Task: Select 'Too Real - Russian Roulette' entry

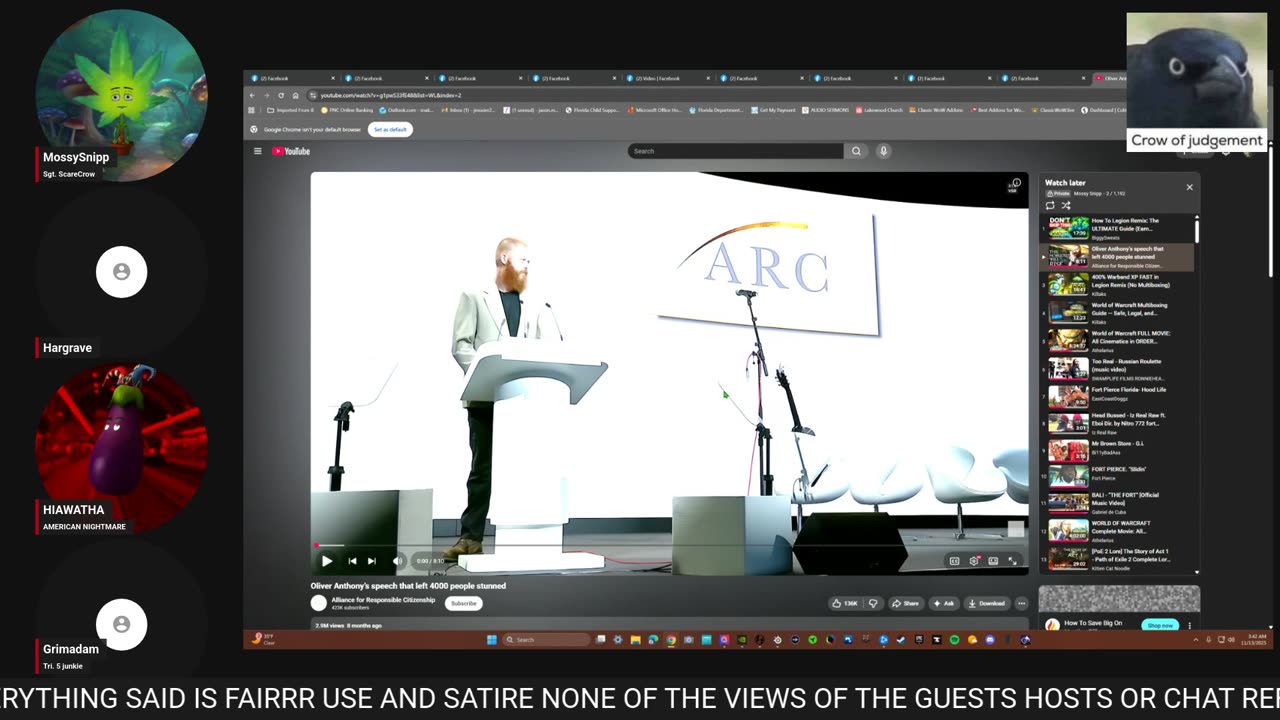Action: tap(1117, 369)
